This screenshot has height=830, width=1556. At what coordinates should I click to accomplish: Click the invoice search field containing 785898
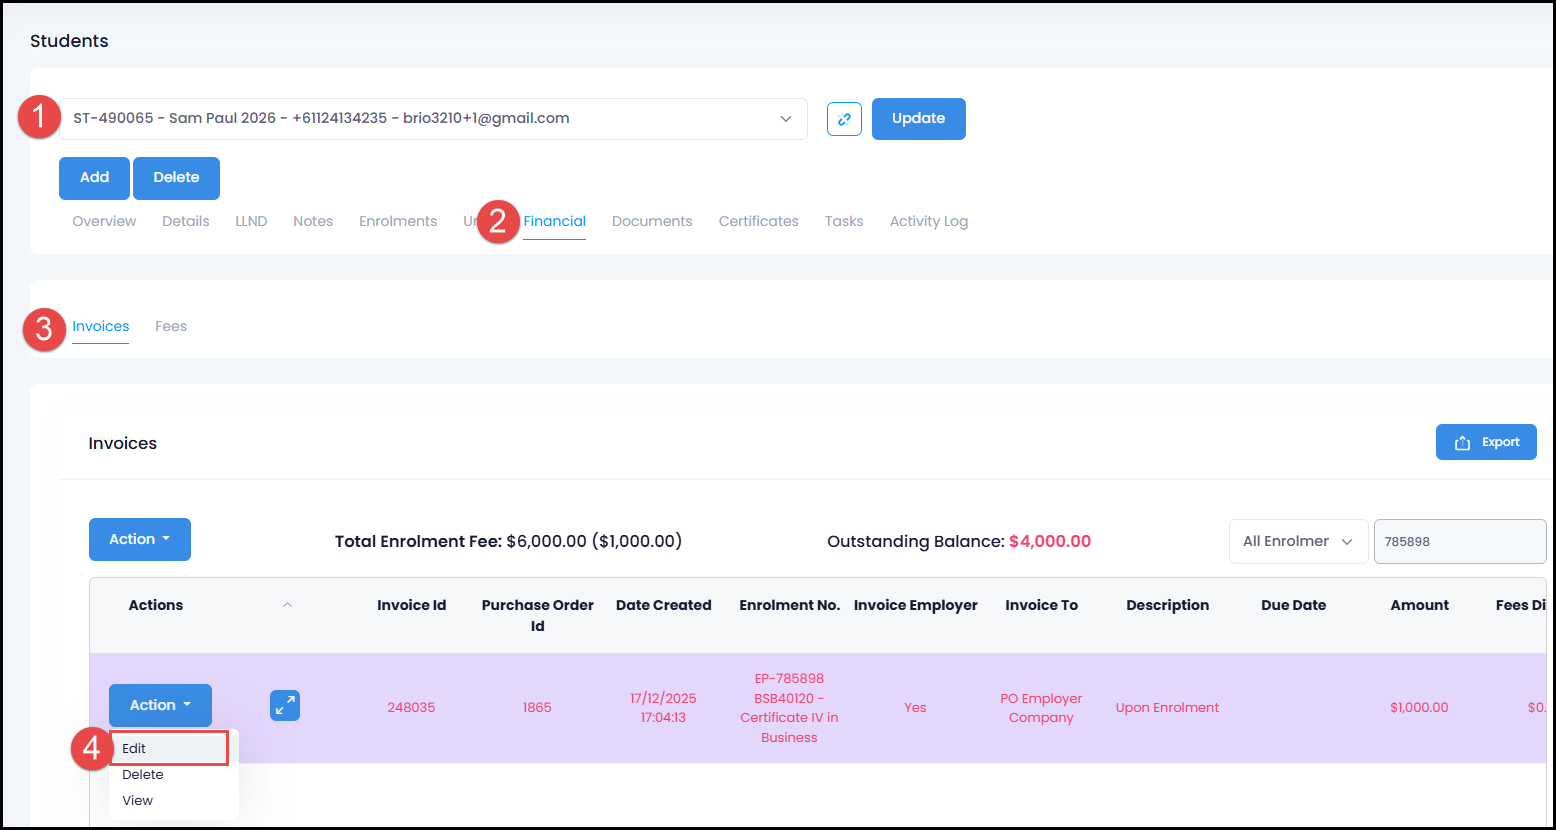pyautogui.click(x=1460, y=541)
